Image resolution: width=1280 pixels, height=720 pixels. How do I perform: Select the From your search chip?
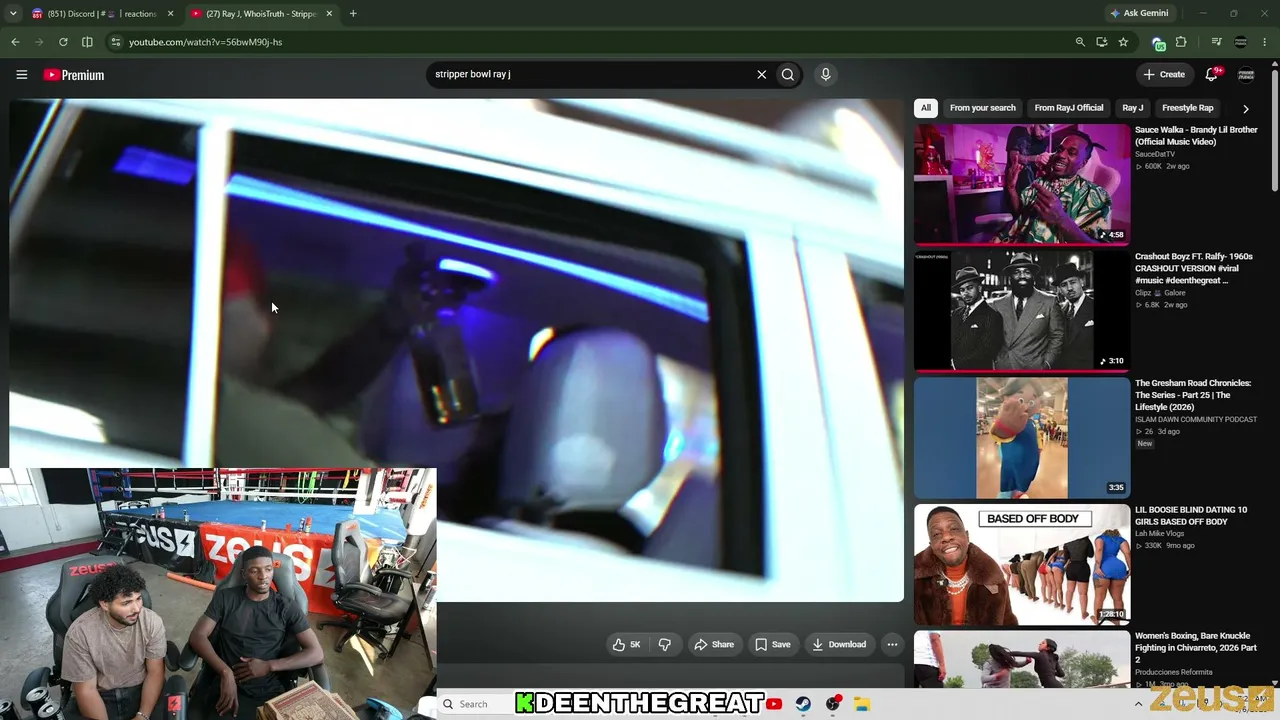click(983, 108)
